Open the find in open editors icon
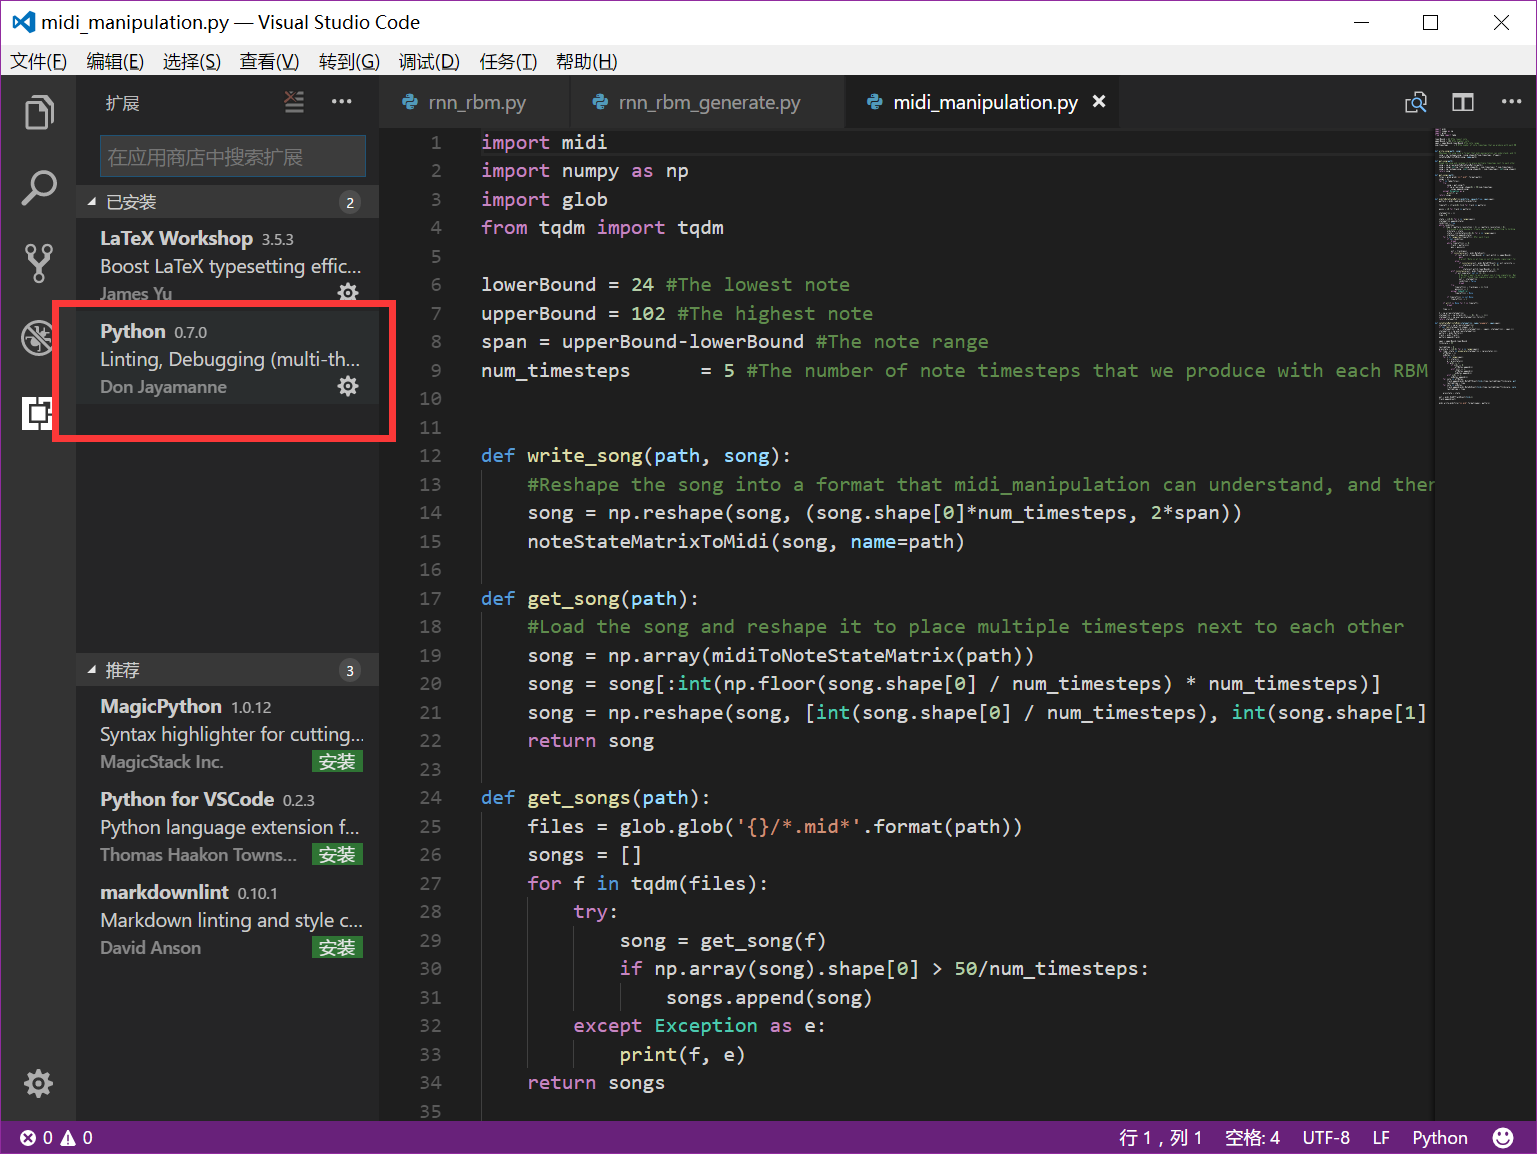Viewport: 1537px width, 1154px height. (x=1416, y=101)
